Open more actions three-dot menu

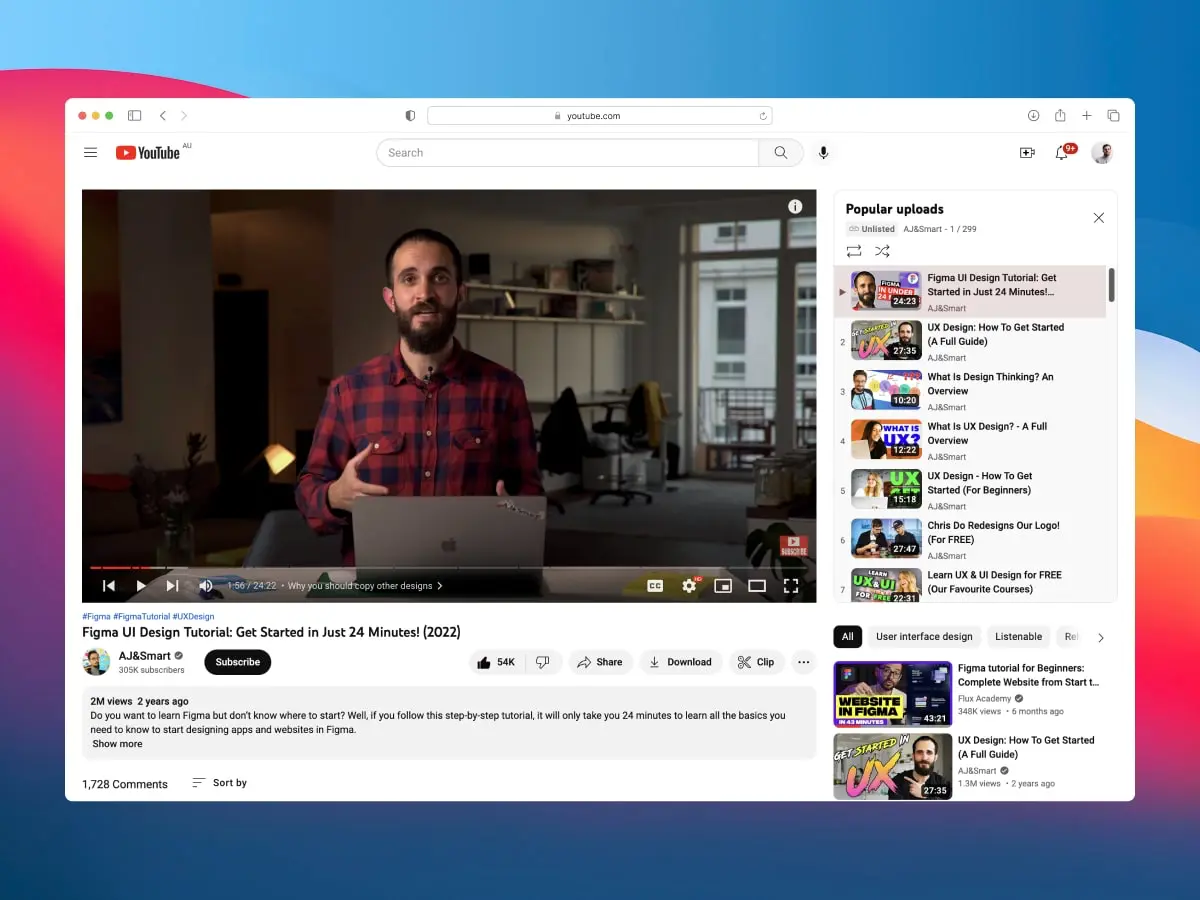click(803, 662)
